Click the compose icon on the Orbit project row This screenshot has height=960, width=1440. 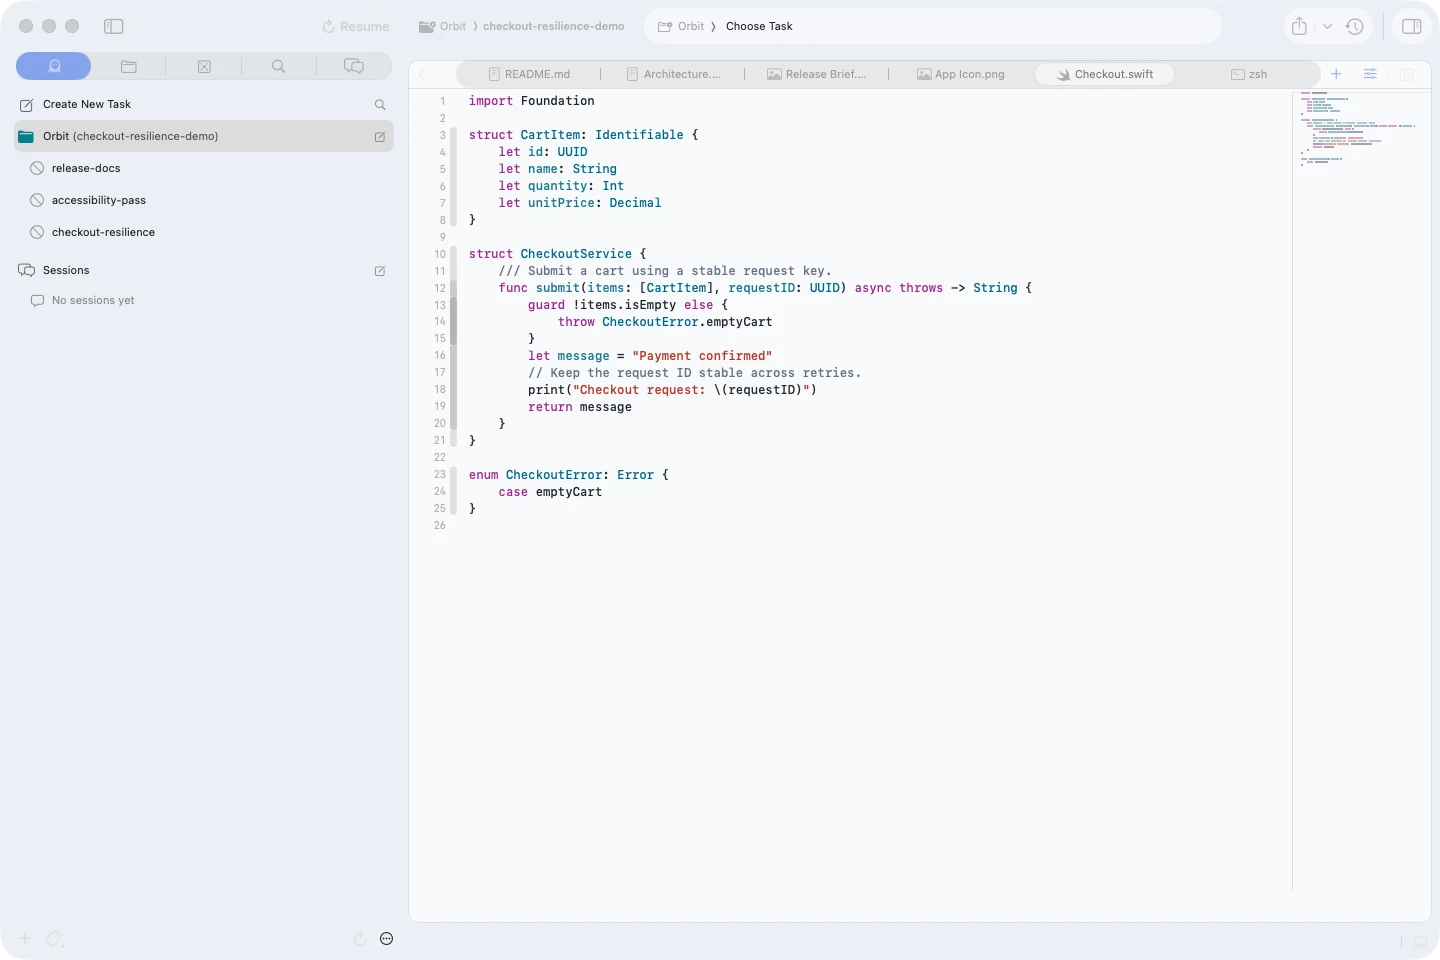[x=380, y=136]
